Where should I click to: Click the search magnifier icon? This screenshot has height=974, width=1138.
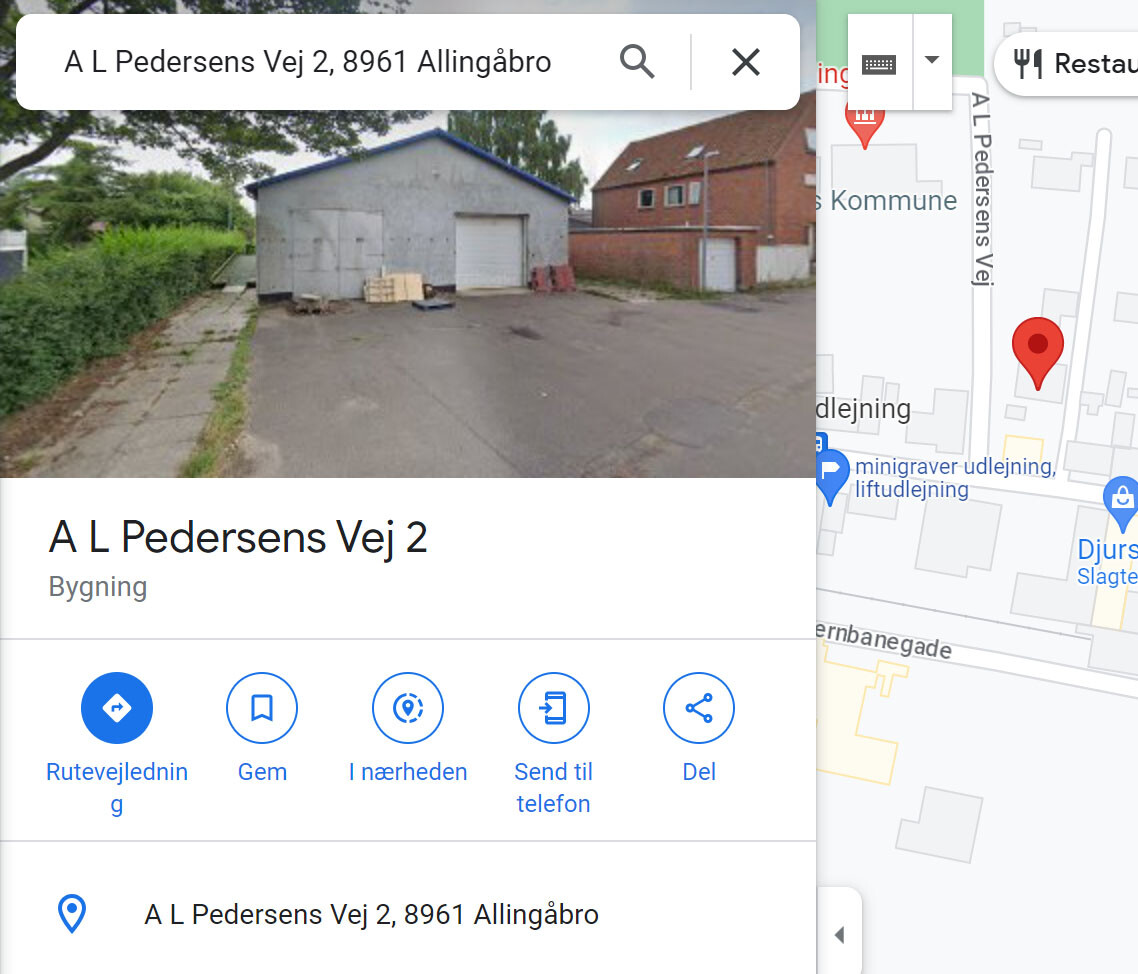tap(637, 62)
